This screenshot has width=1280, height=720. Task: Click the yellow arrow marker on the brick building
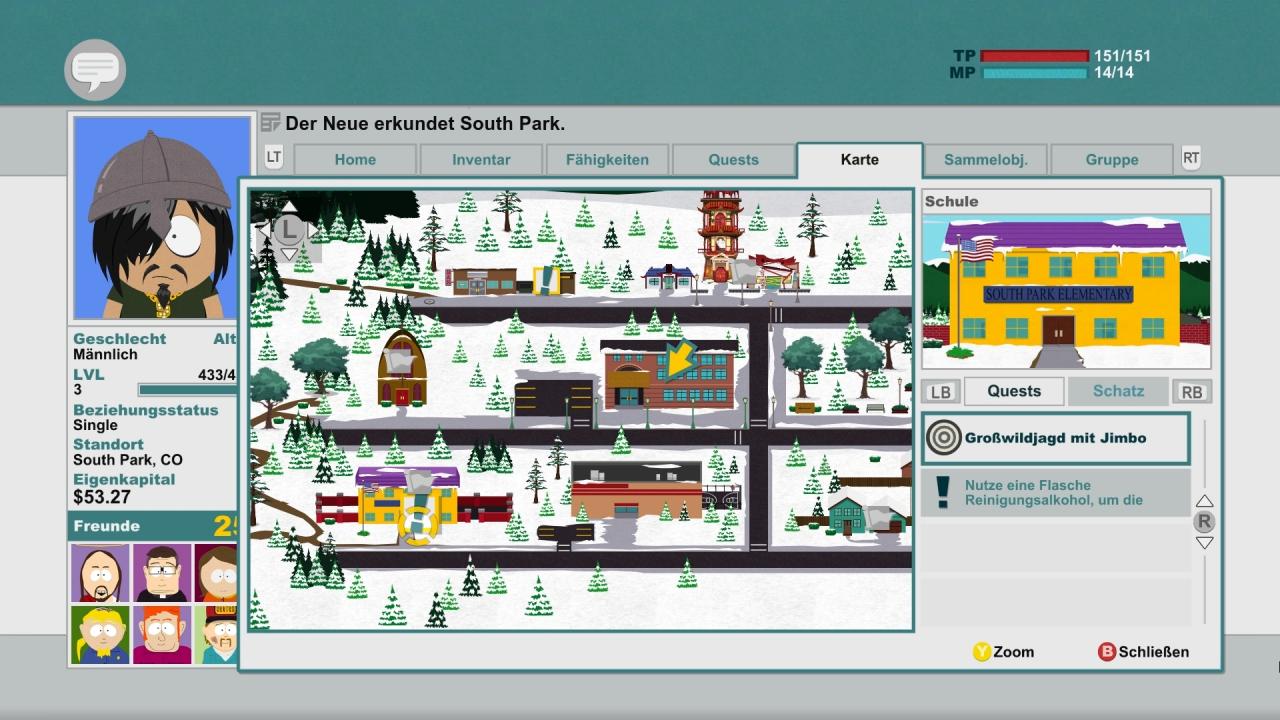pyautogui.click(x=679, y=359)
